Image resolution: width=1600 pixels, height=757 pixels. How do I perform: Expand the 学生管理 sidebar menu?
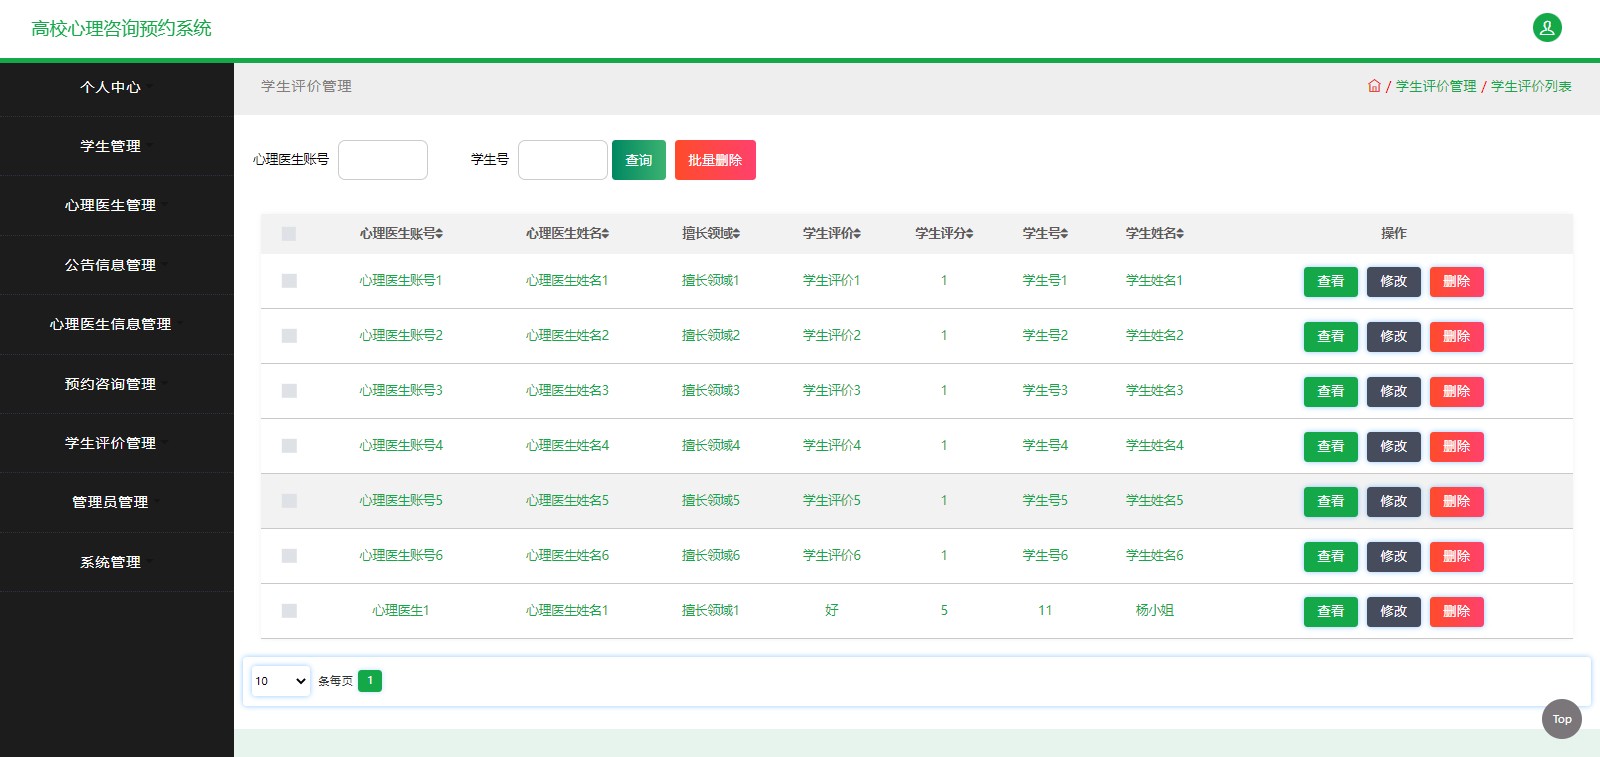110,146
